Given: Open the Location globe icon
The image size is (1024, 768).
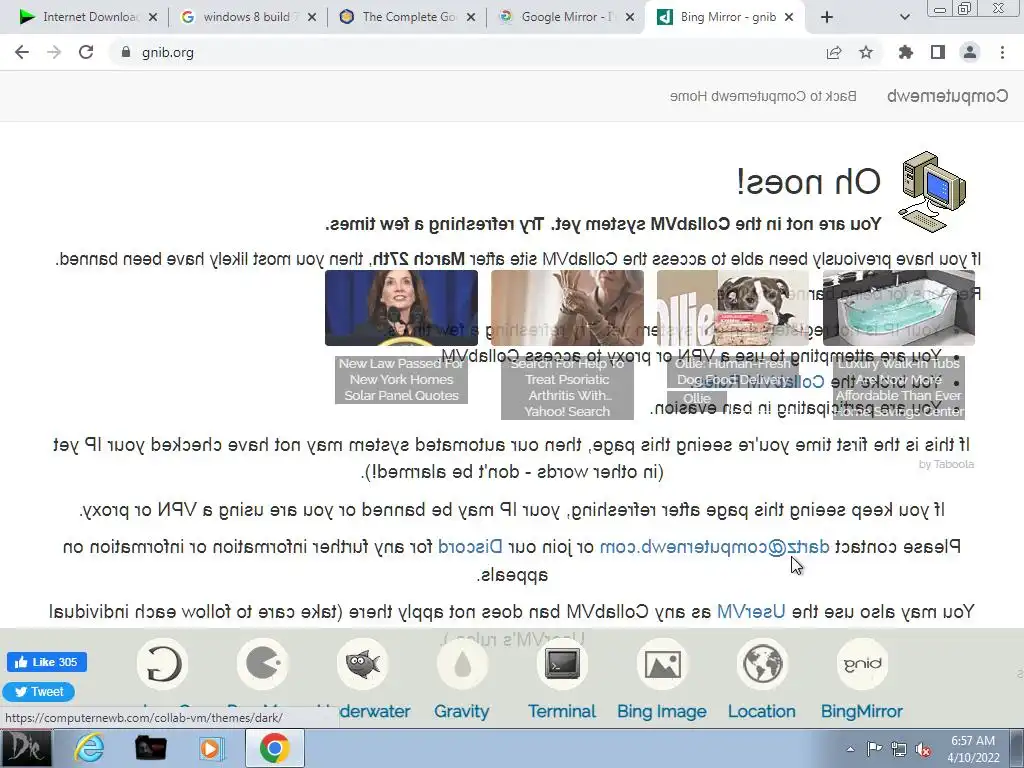Looking at the screenshot, I should 762,664.
